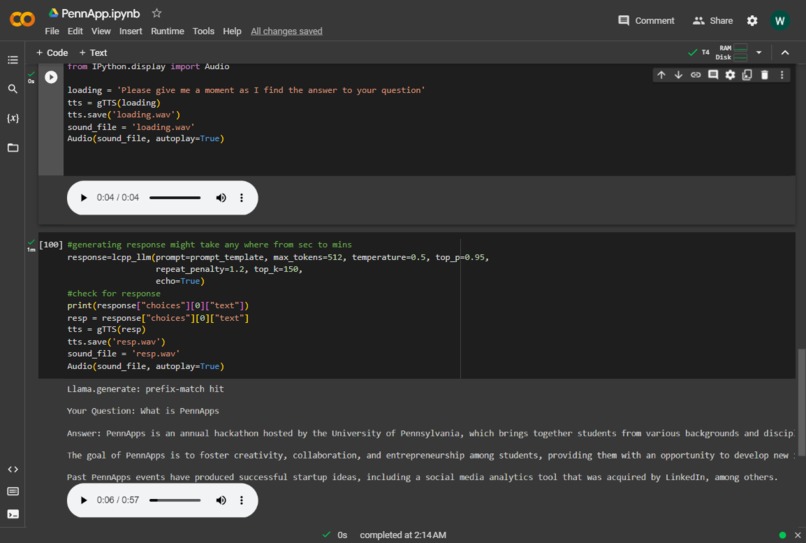This screenshot has width=806, height=543.
Task: Click the Share button
Action: 712,21
